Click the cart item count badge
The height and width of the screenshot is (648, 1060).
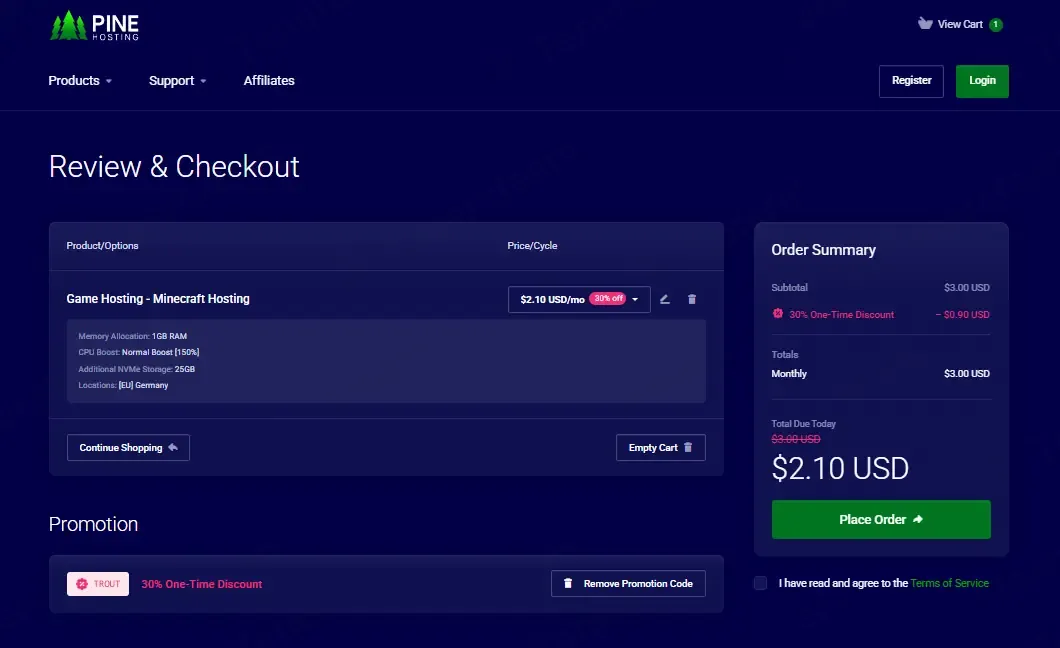pyautogui.click(x=995, y=24)
